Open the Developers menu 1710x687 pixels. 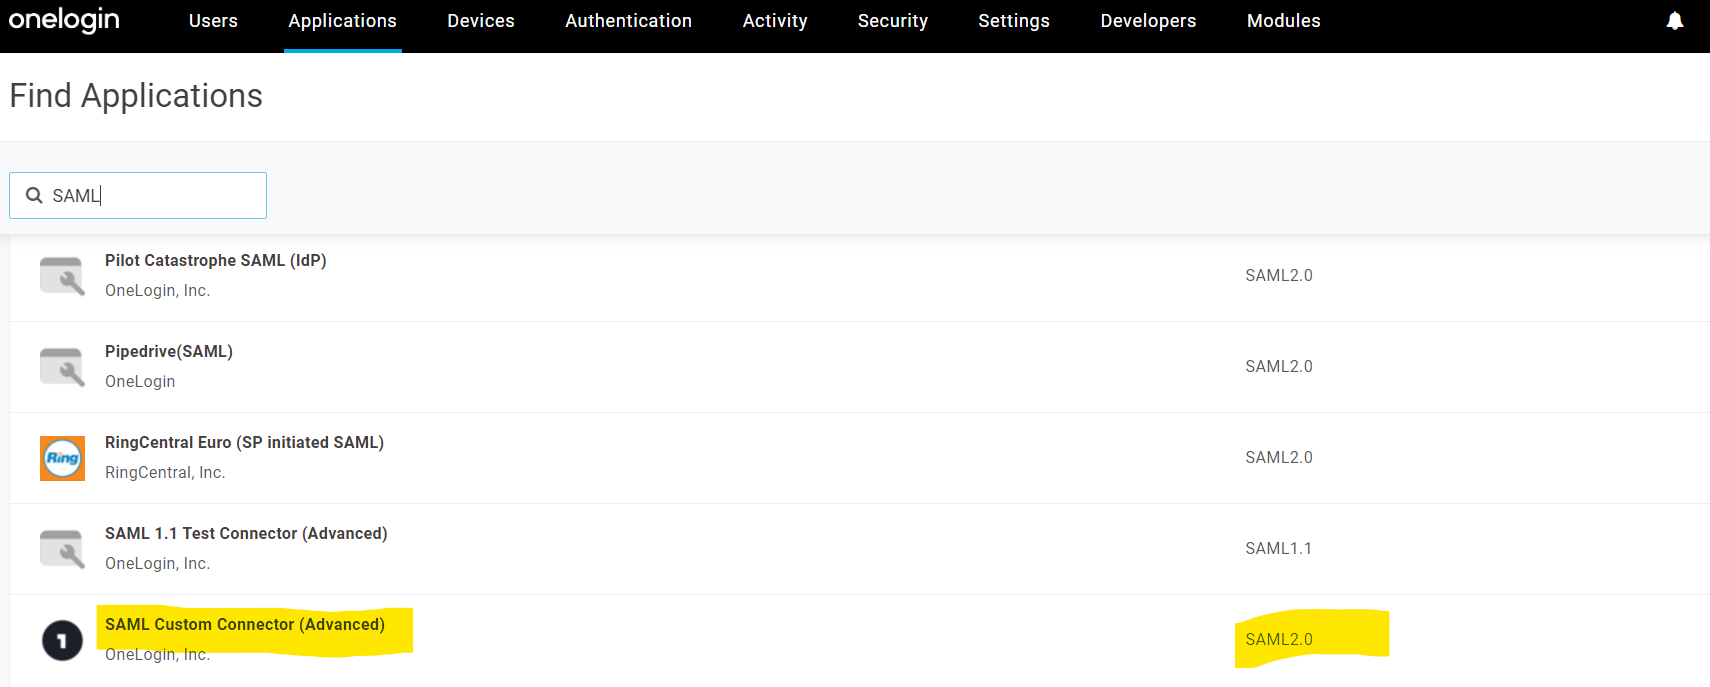tap(1148, 21)
